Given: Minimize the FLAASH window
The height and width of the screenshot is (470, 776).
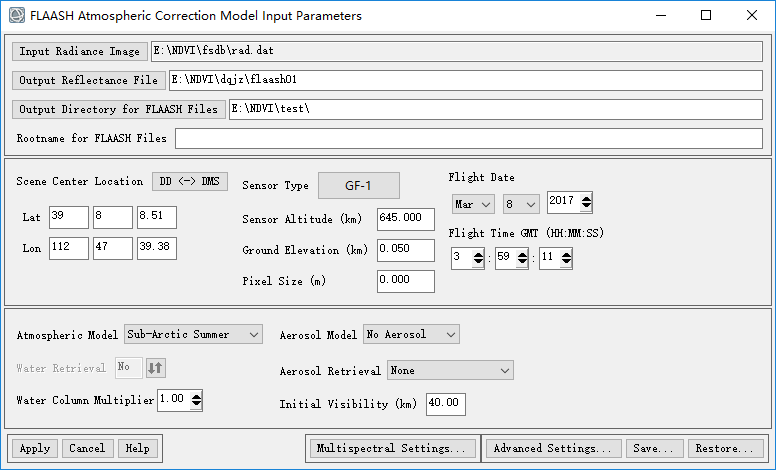Looking at the screenshot, I should 661,15.
